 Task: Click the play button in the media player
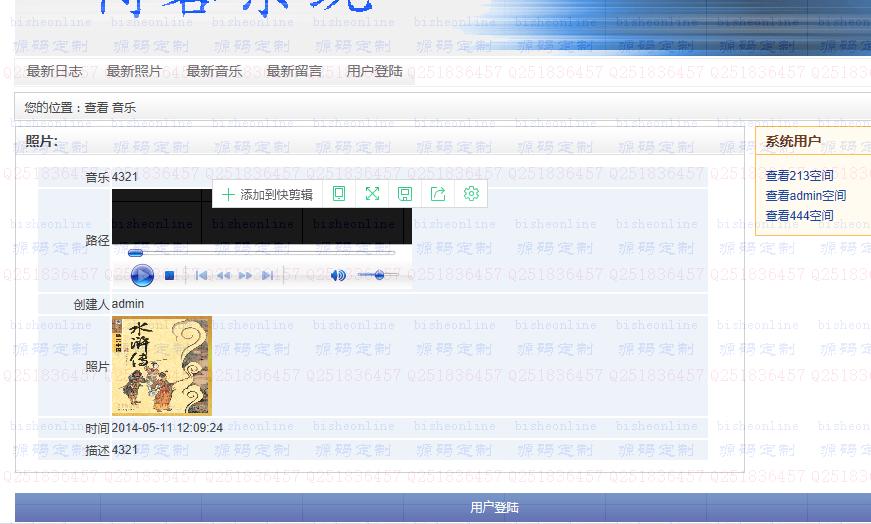pyautogui.click(x=142, y=275)
